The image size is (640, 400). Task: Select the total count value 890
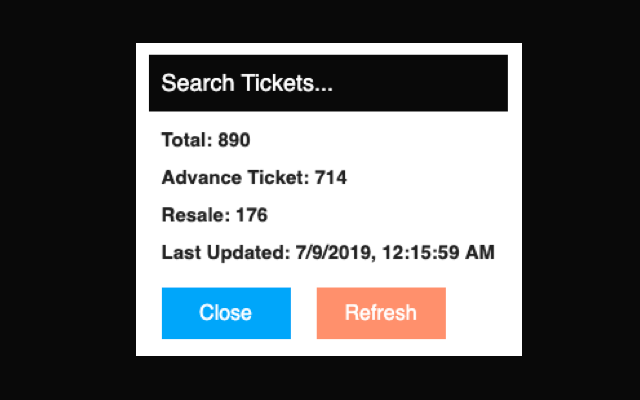coord(234,140)
